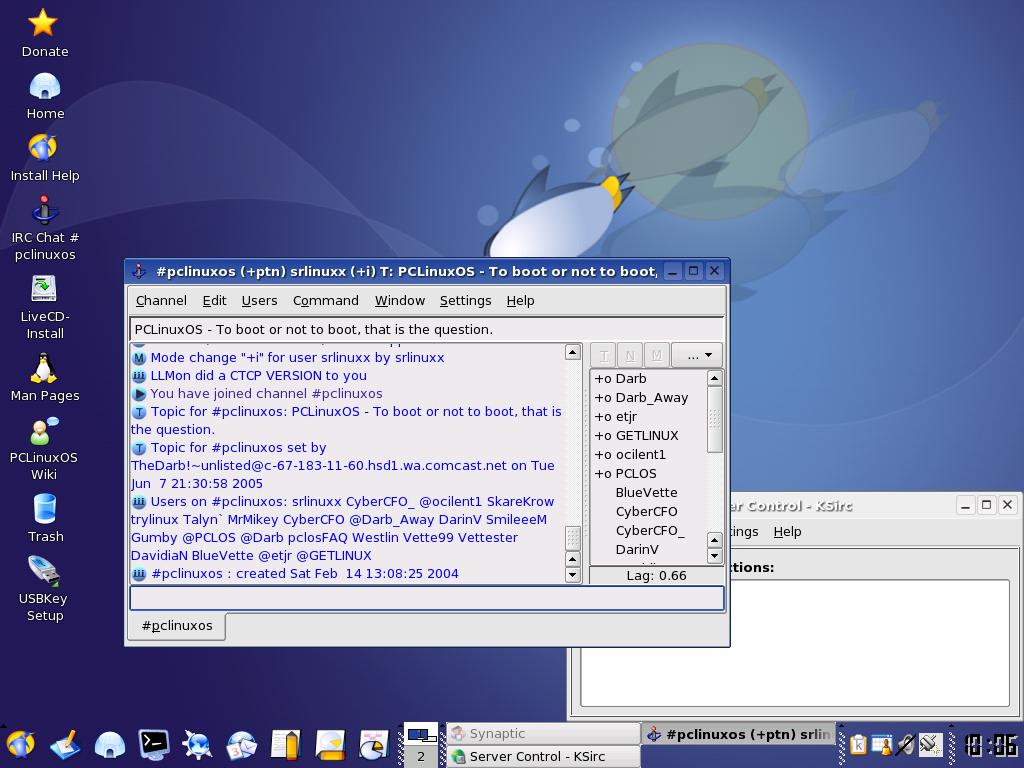Toggle the N channel mode button
The image size is (1024, 768).
(x=630, y=355)
